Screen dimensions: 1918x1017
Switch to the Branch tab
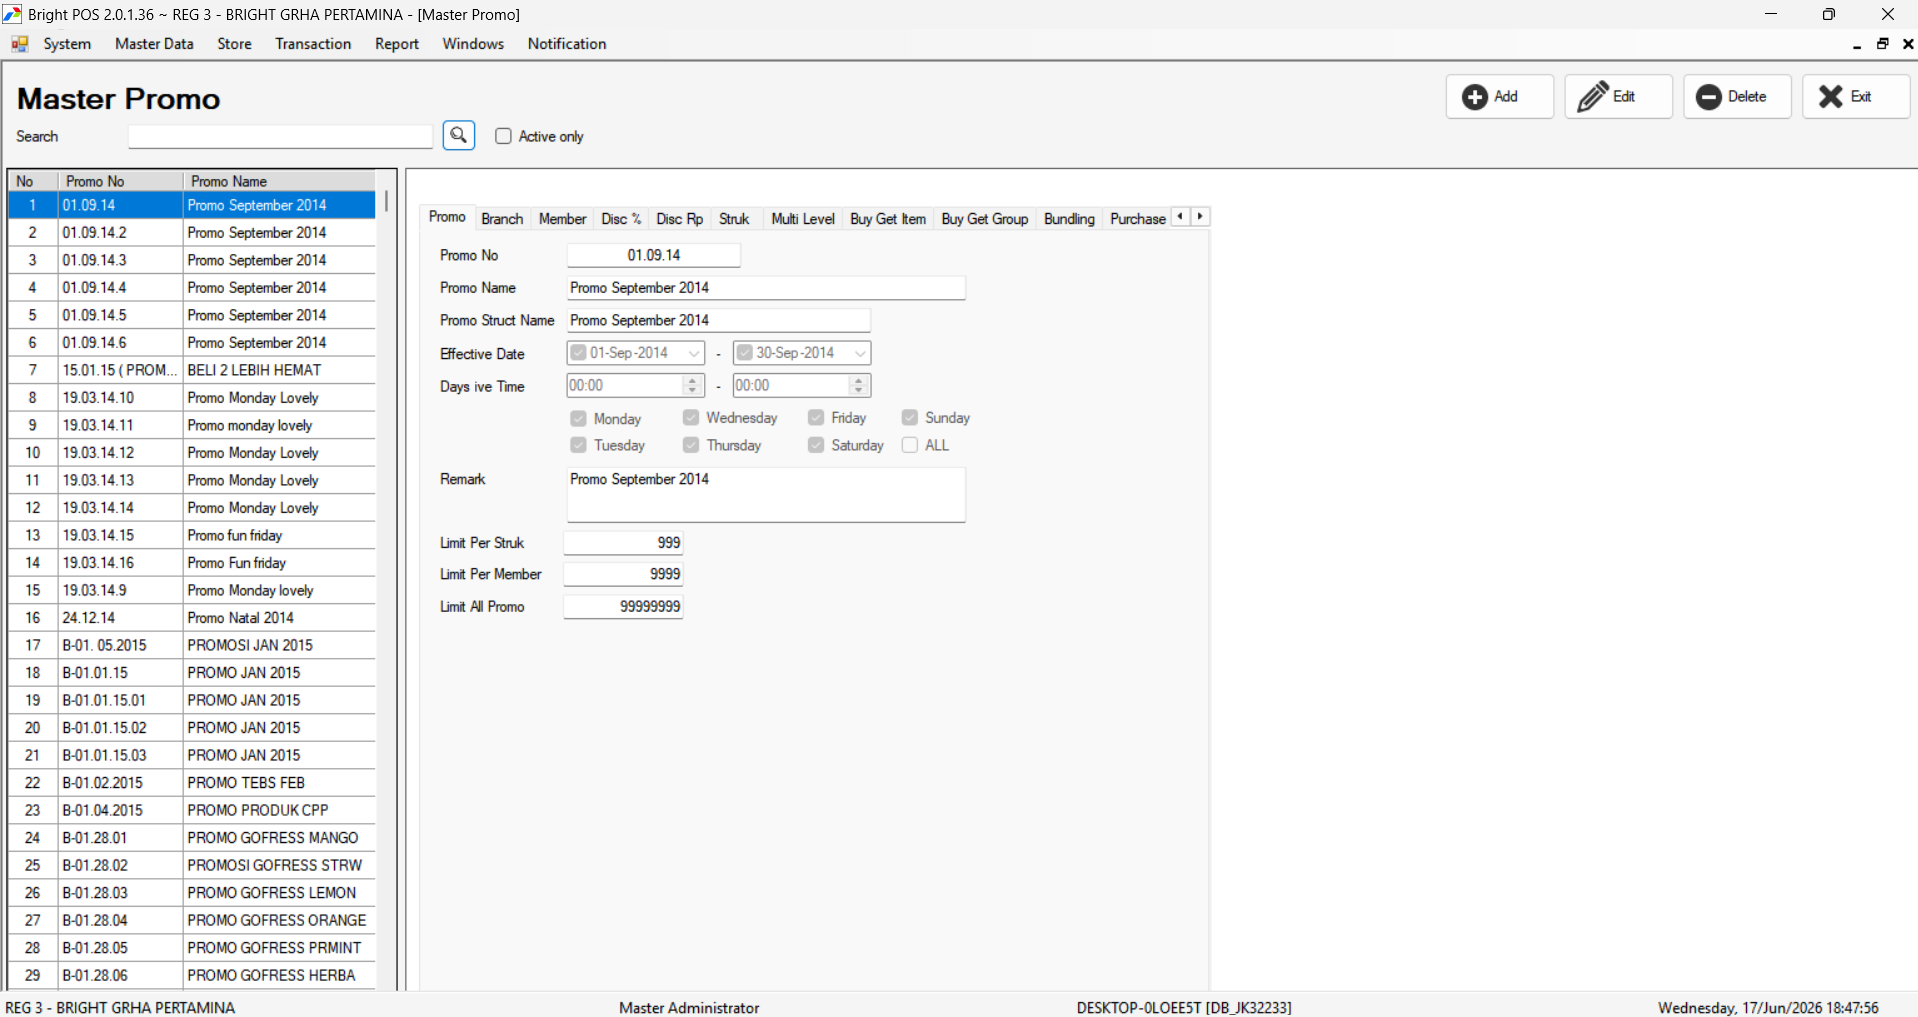coord(502,219)
